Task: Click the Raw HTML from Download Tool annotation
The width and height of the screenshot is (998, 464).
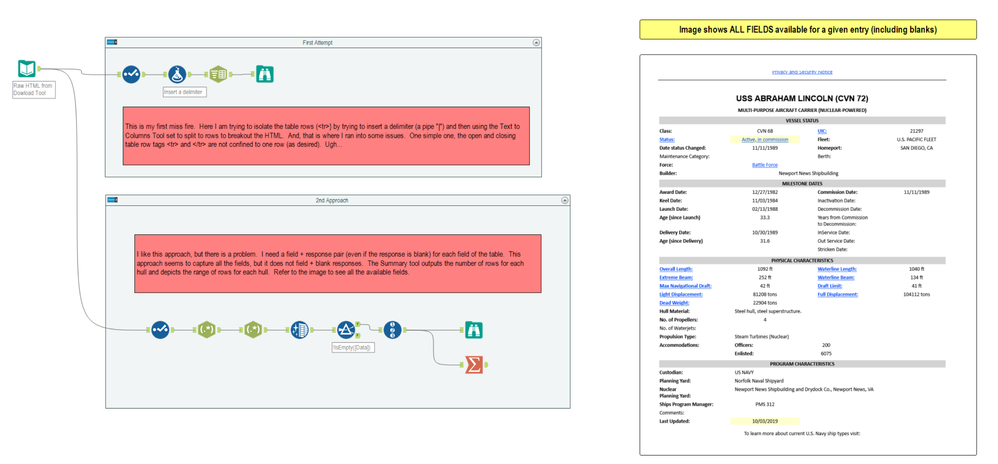Action: [33, 89]
